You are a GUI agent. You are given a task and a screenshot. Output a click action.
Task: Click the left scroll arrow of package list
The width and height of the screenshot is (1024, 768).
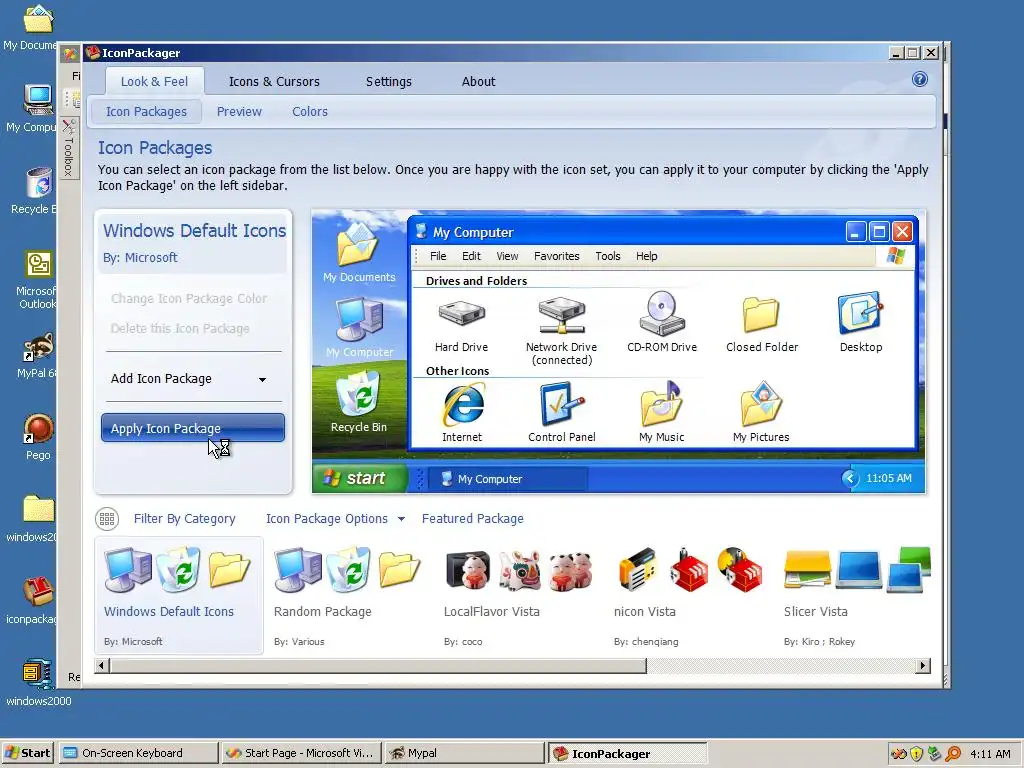point(101,666)
